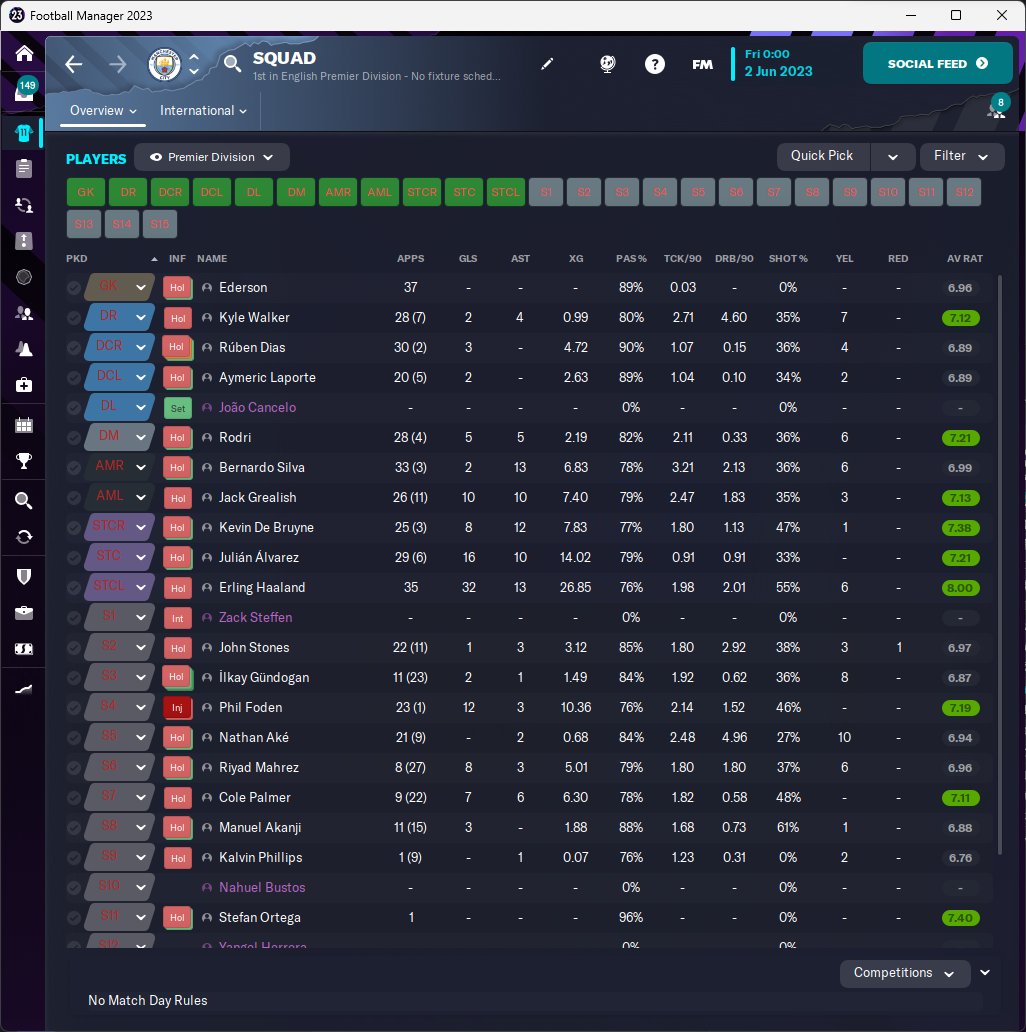This screenshot has width=1026, height=1032.
Task: Open the Home sidebar icon
Action: [24, 53]
